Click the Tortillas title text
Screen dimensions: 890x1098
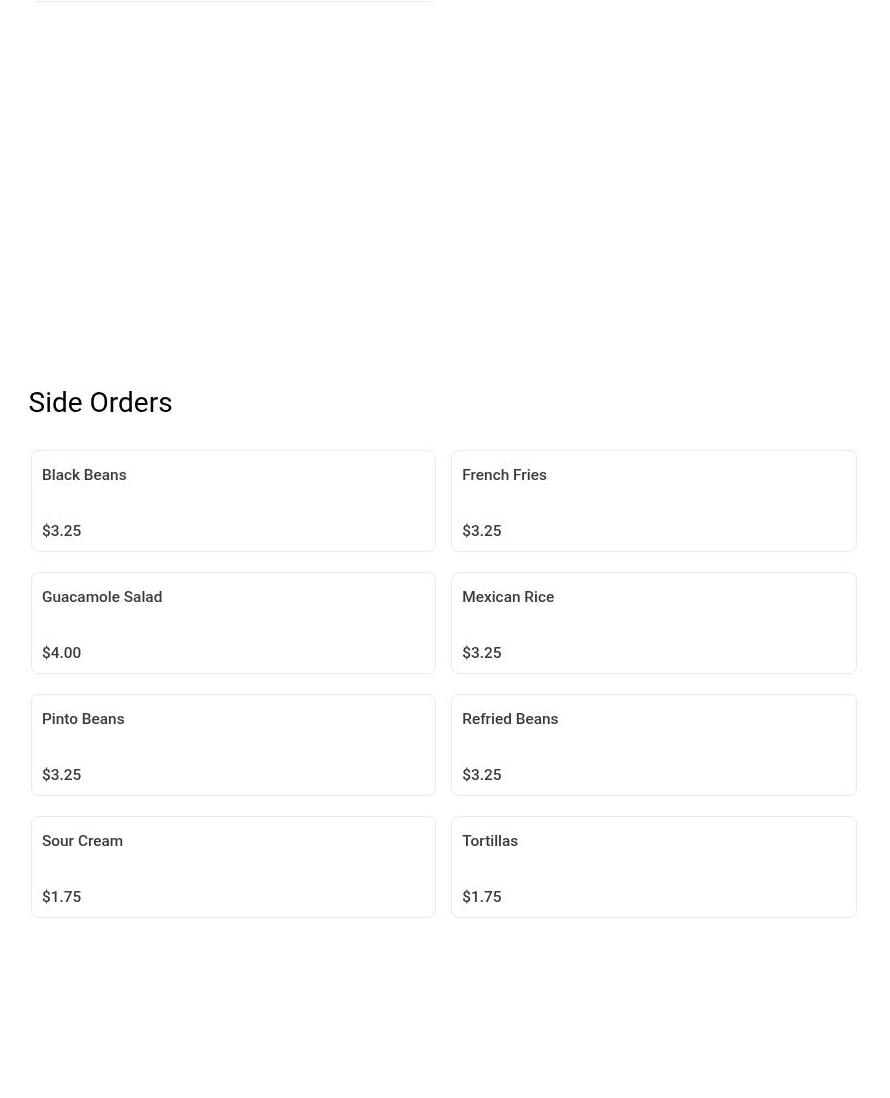click(490, 840)
